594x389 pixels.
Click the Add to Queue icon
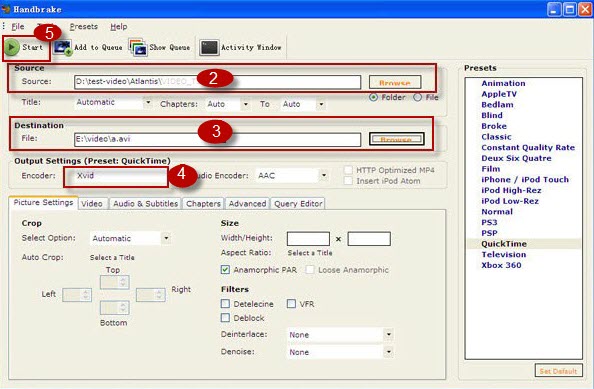(63, 48)
